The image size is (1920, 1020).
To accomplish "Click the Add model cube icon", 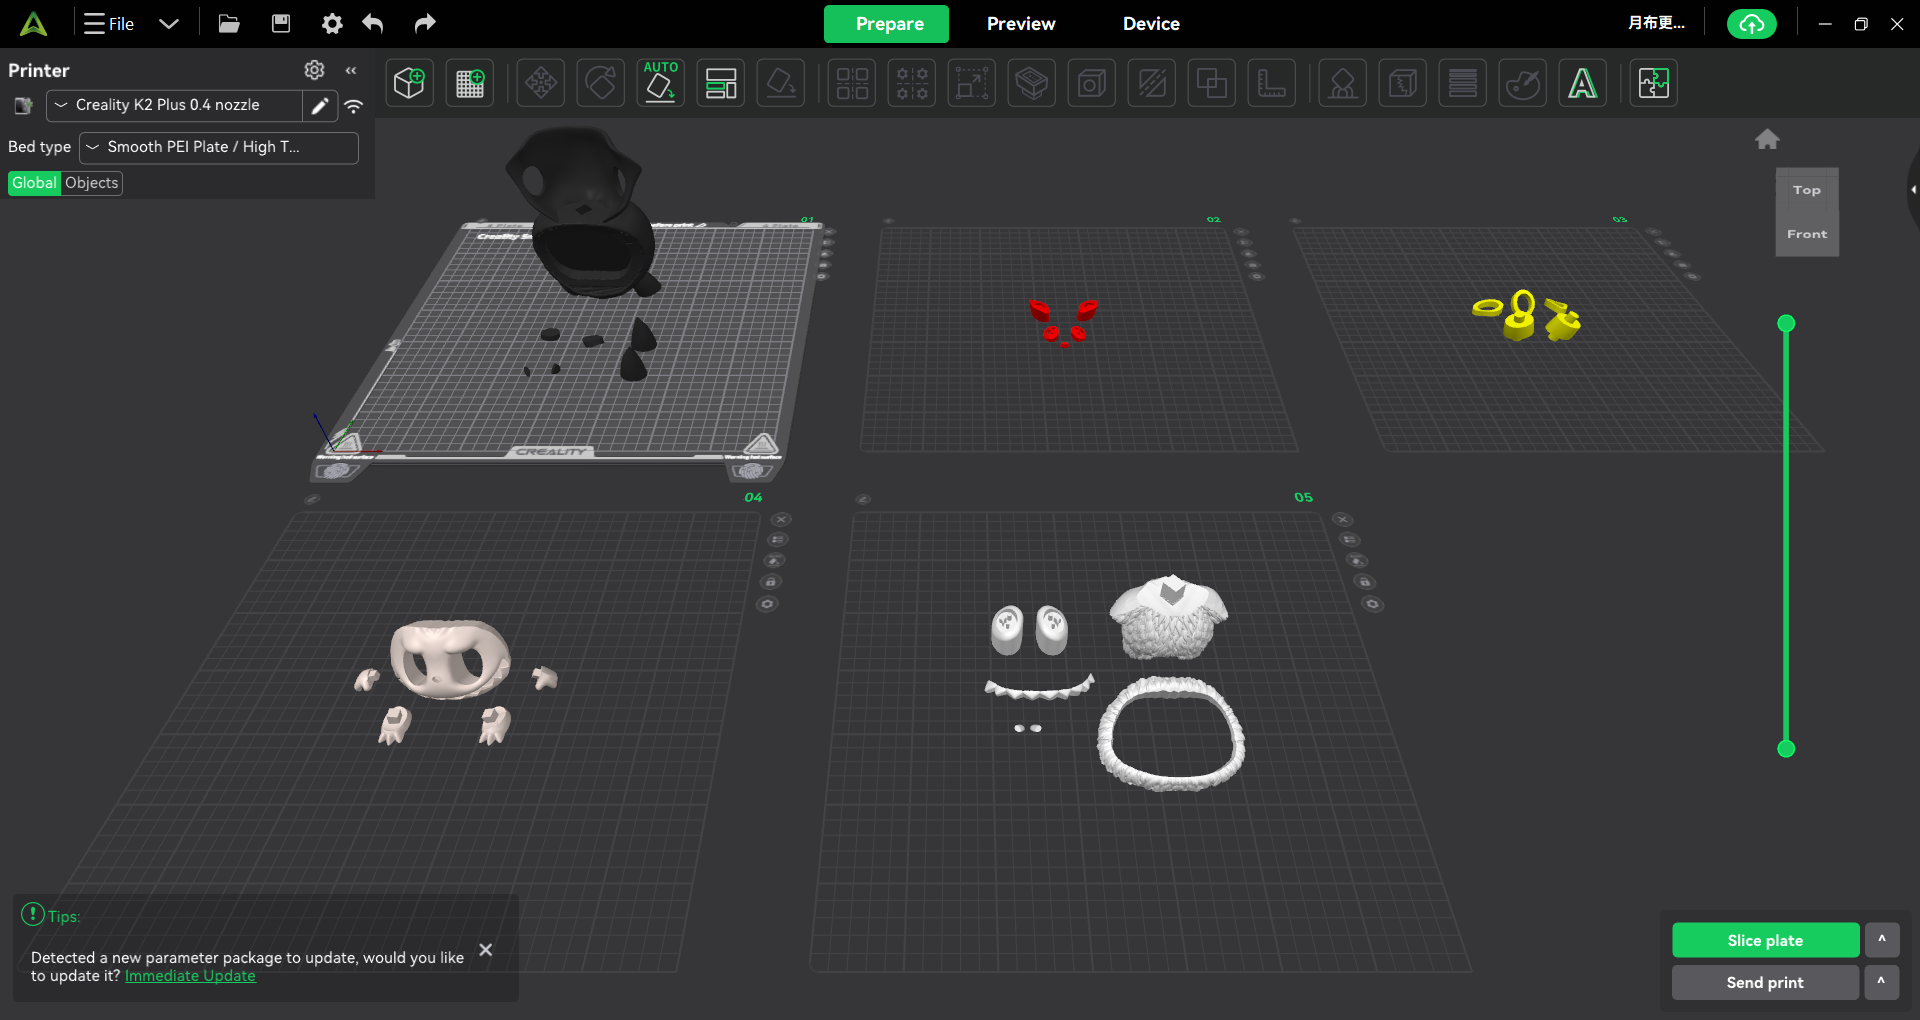I will coord(409,83).
